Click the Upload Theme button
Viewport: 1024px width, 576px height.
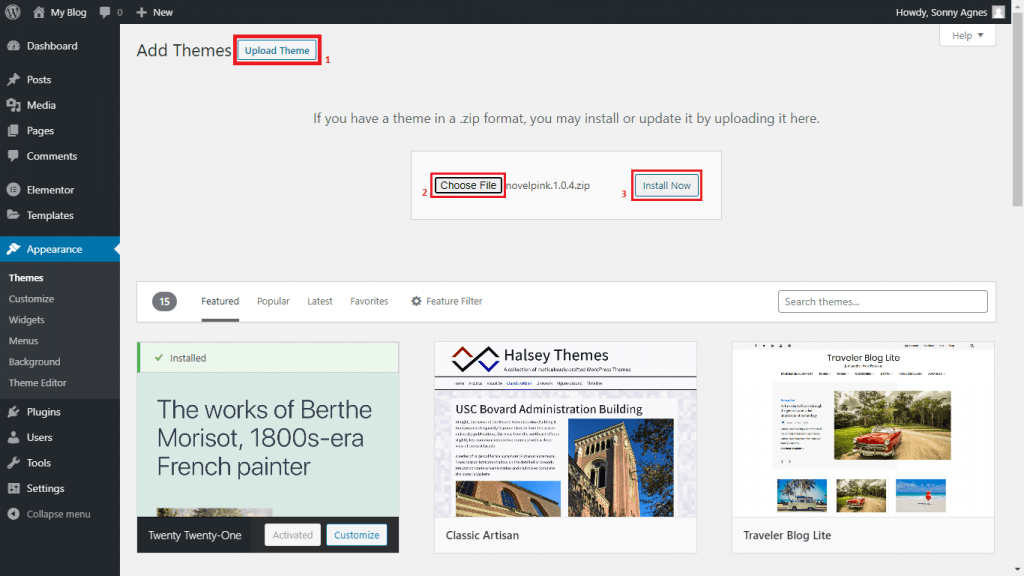coord(277,51)
